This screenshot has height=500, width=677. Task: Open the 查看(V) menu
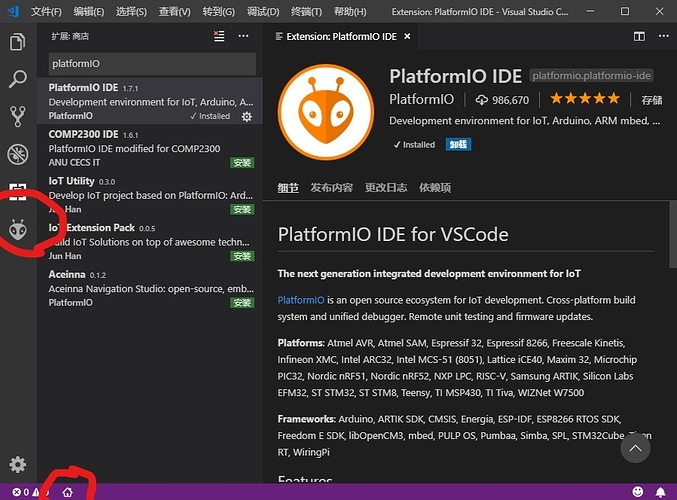(174, 12)
